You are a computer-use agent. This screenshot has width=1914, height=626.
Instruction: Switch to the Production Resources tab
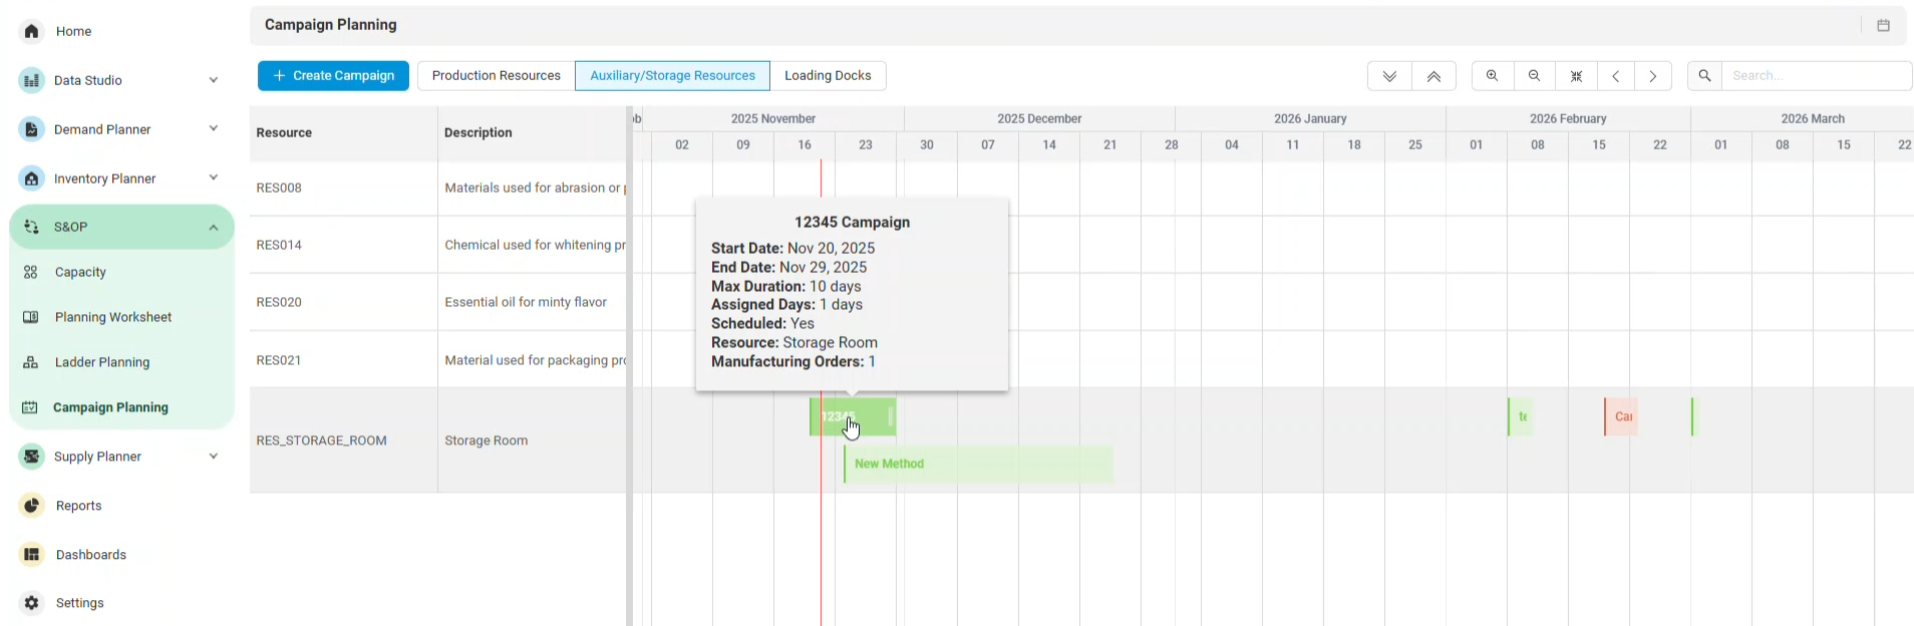point(496,76)
